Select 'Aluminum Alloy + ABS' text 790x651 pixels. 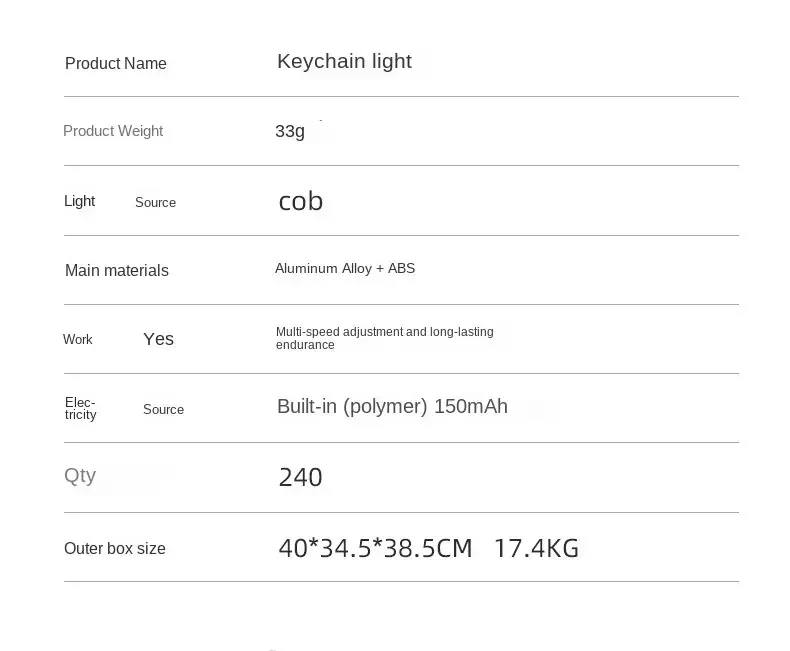tap(345, 268)
